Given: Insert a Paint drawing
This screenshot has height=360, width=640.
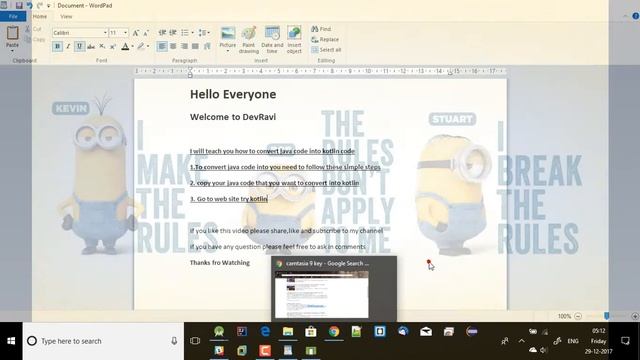Looking at the screenshot, I should (x=249, y=40).
